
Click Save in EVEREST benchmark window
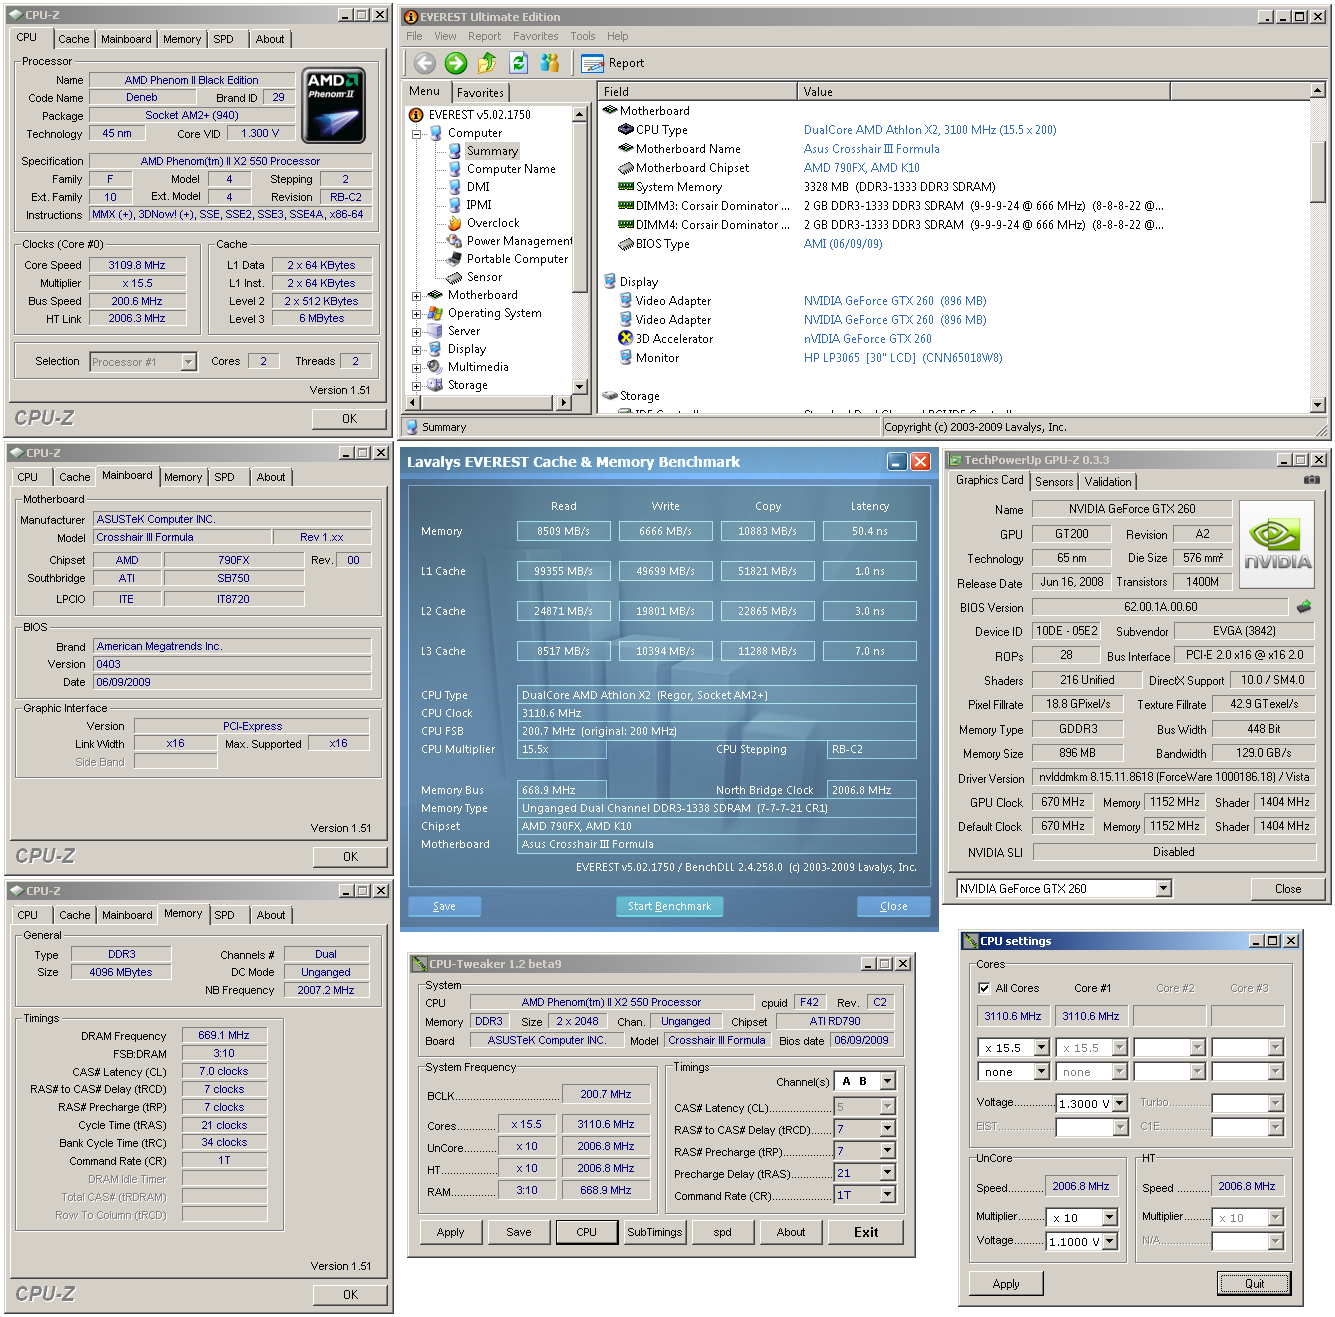(x=444, y=906)
